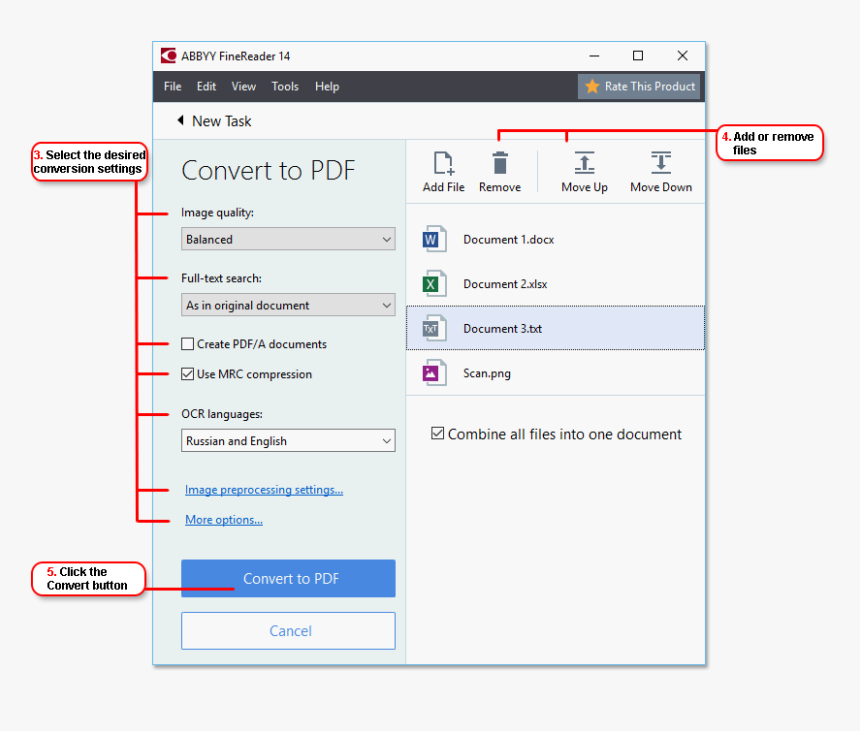Click the Move Down icon
Screen dimensions: 860x731
point(661,163)
